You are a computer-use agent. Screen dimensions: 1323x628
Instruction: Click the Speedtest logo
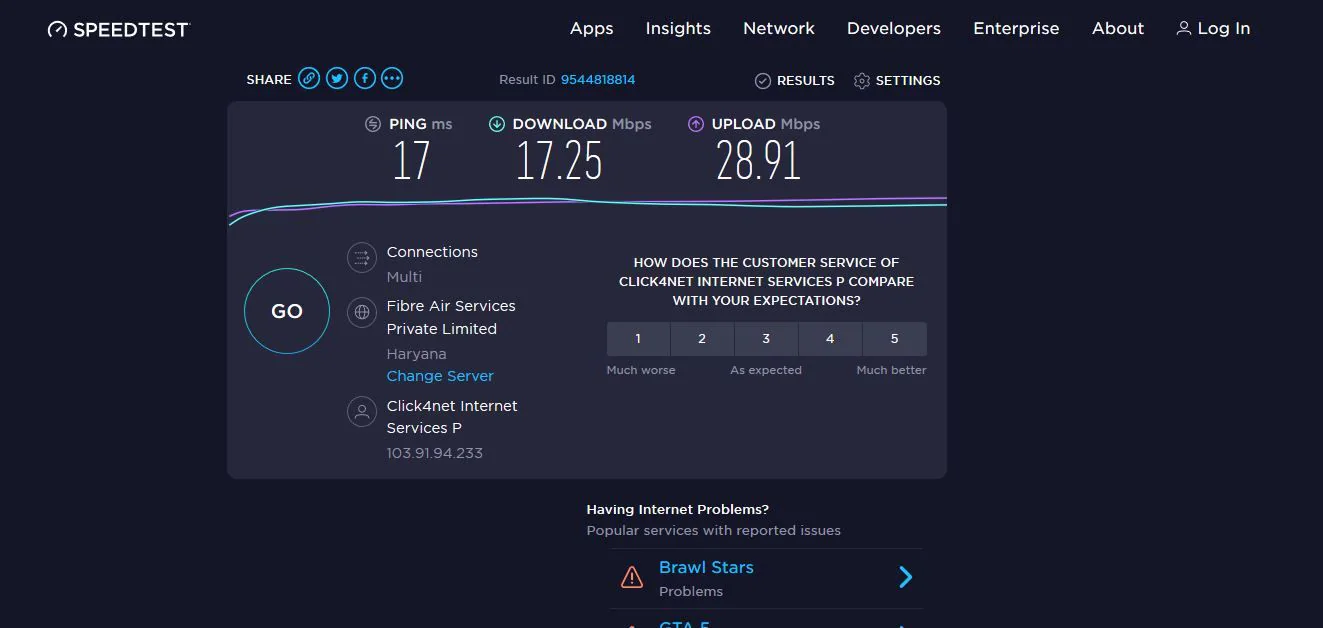coord(118,29)
